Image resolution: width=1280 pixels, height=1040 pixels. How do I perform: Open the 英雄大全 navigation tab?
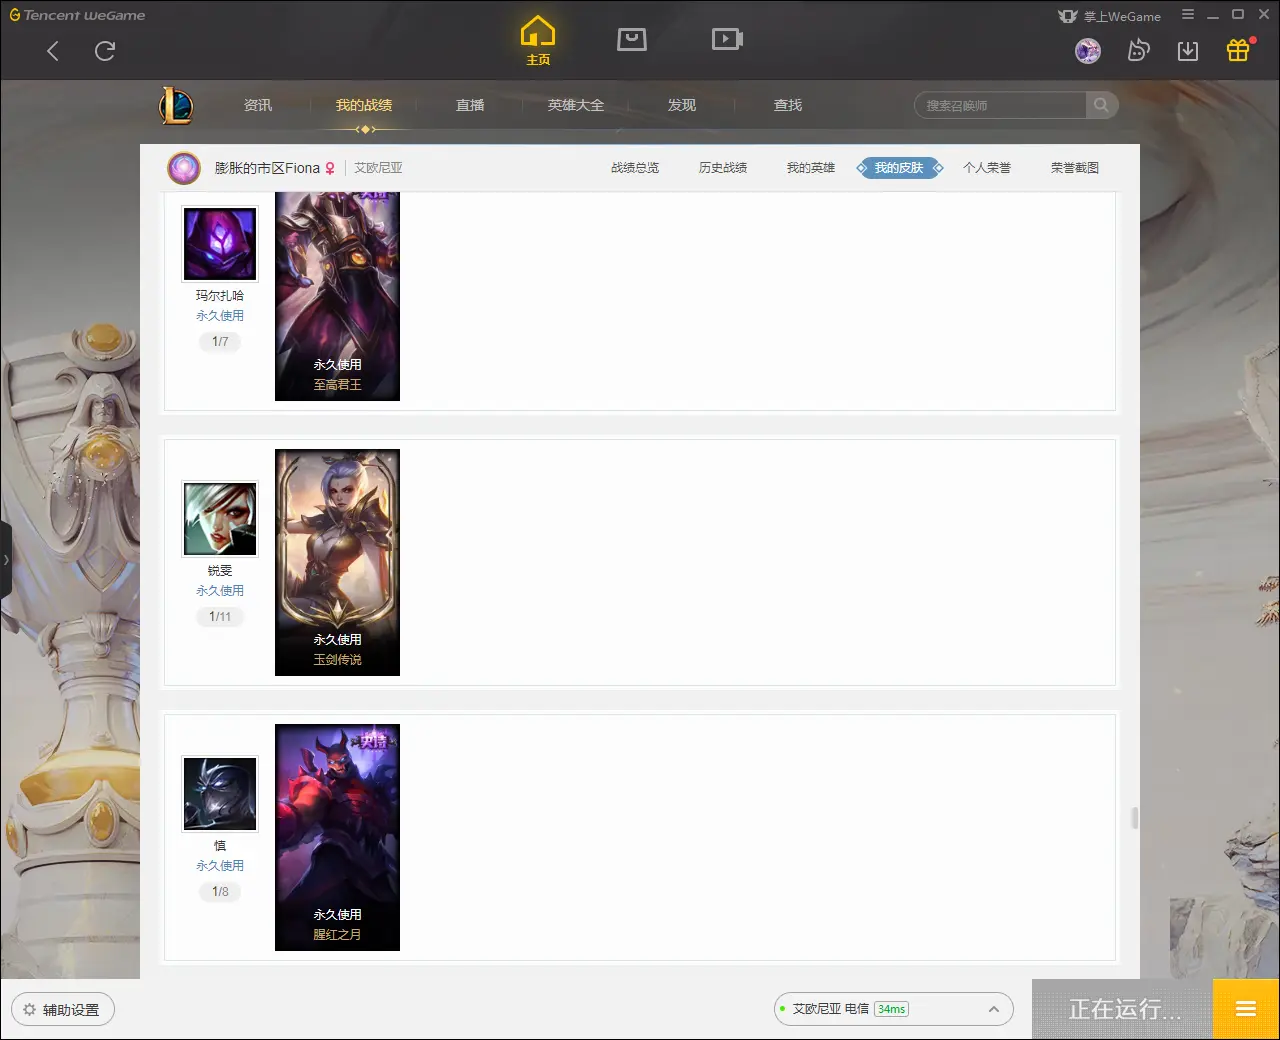576,105
